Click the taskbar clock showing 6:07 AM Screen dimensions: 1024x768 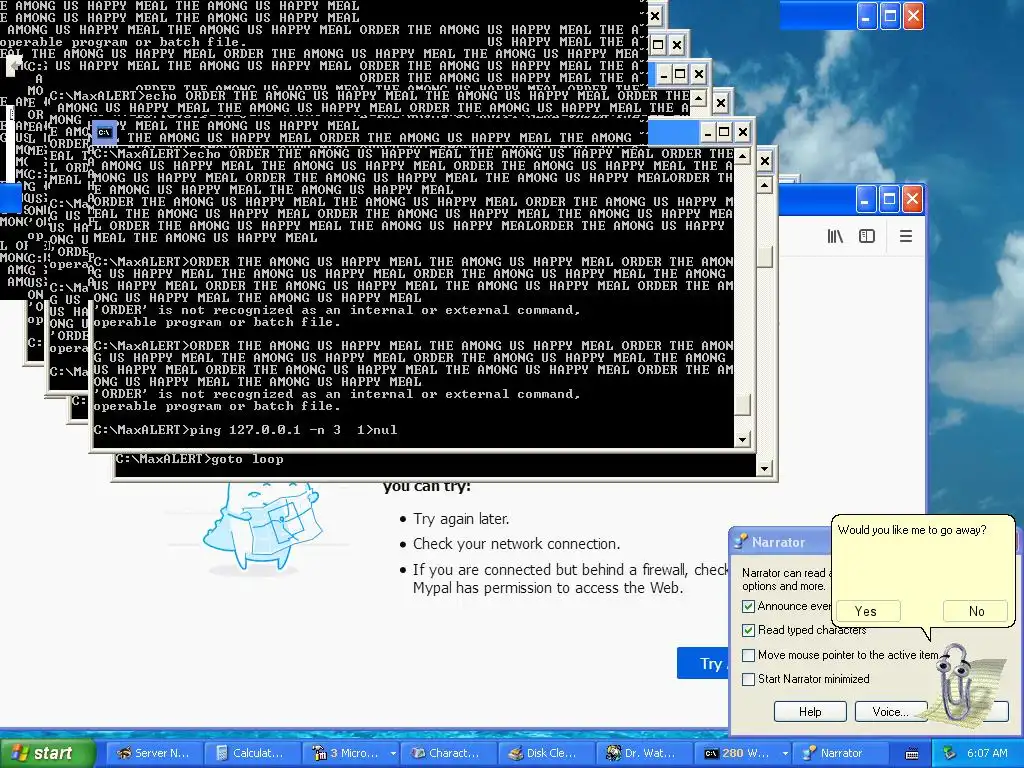pos(987,753)
